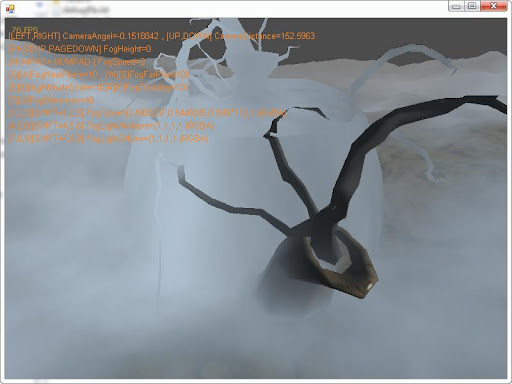Click the "FogLightAmbient" RGBA line
Image resolution: width=512 pixels, height=384 pixels.
[x=111, y=126]
